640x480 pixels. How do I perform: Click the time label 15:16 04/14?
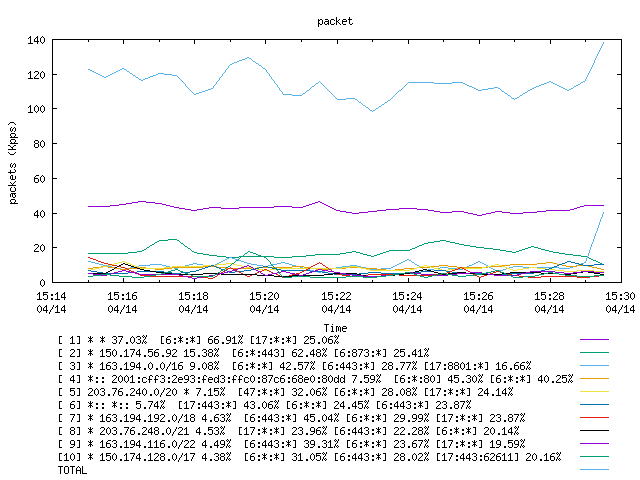click(122, 302)
